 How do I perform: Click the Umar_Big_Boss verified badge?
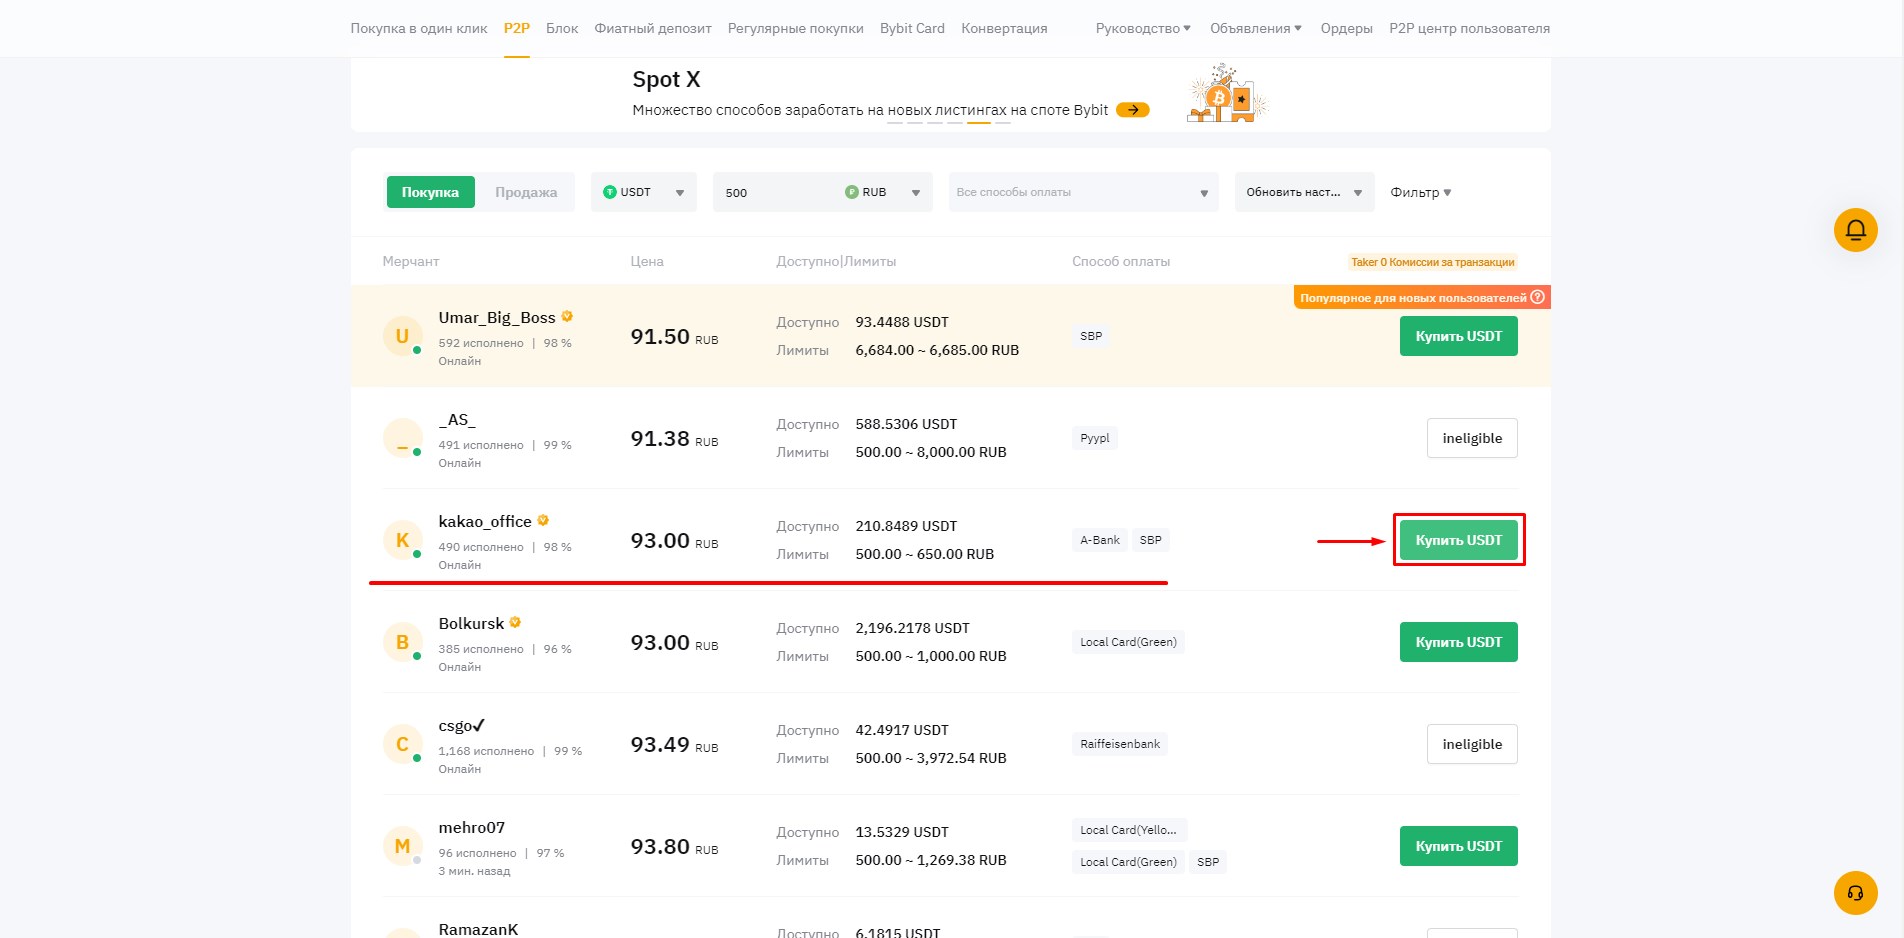567,317
